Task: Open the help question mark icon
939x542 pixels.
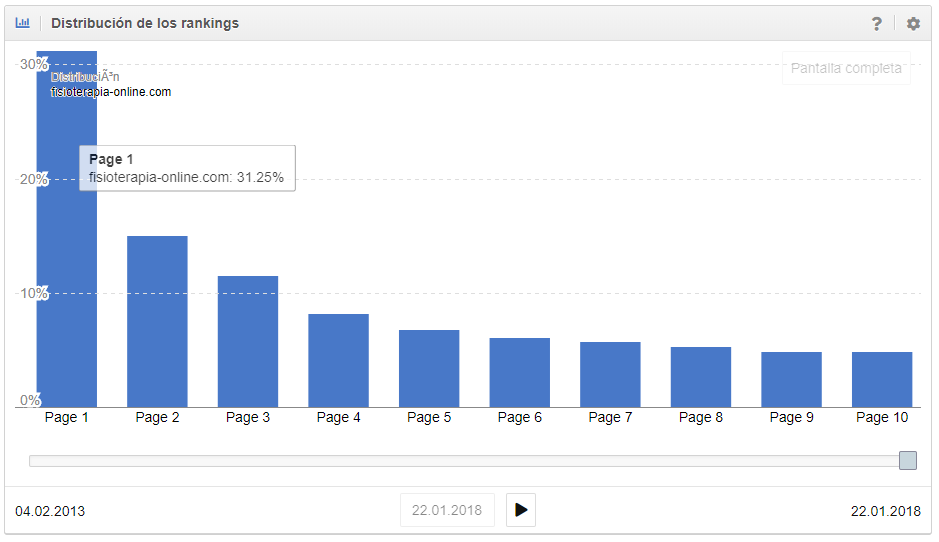Action: pyautogui.click(x=877, y=24)
